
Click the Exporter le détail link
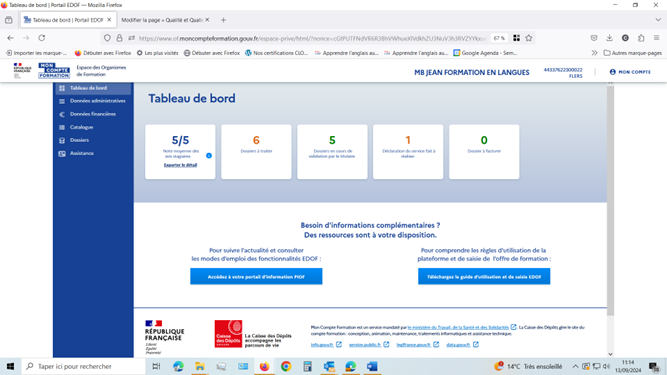click(x=180, y=165)
